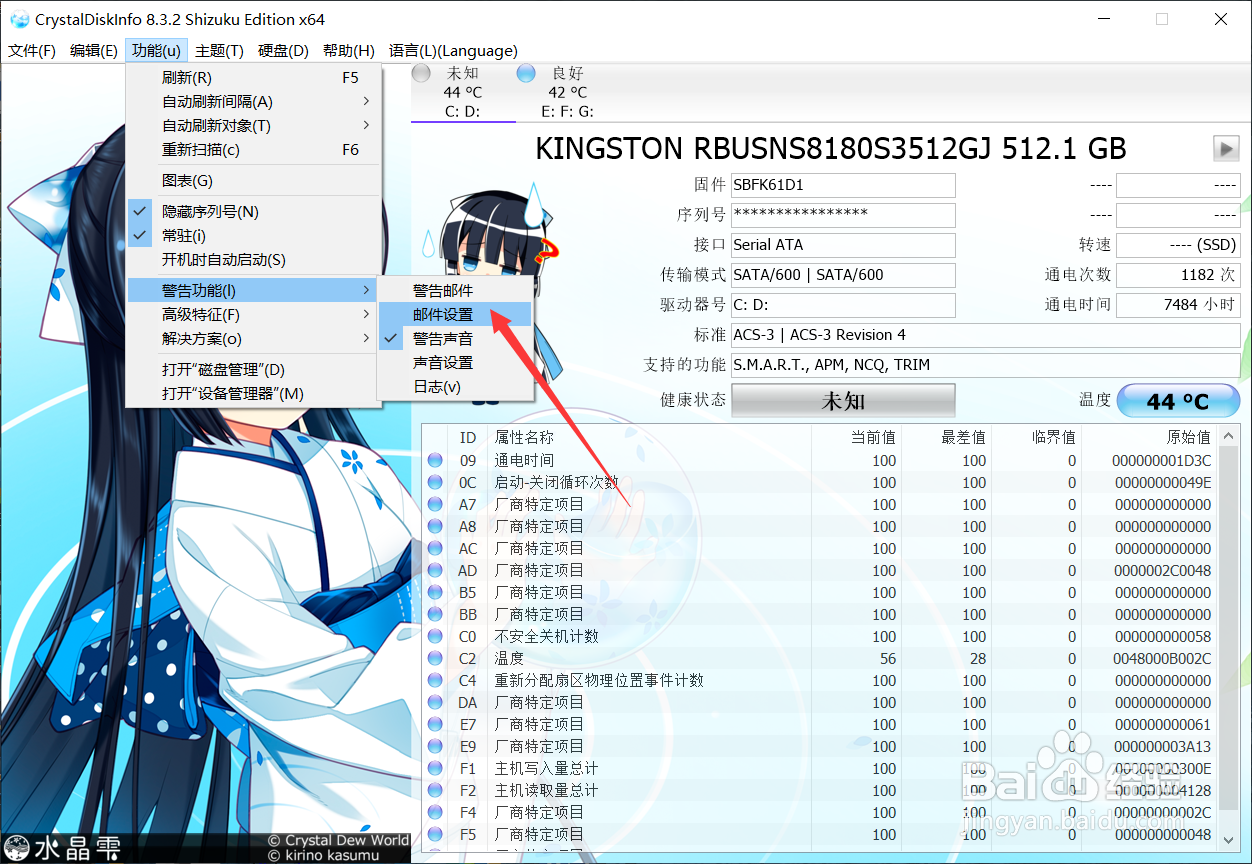Open the 语言(L)(Language) menu

453,51
